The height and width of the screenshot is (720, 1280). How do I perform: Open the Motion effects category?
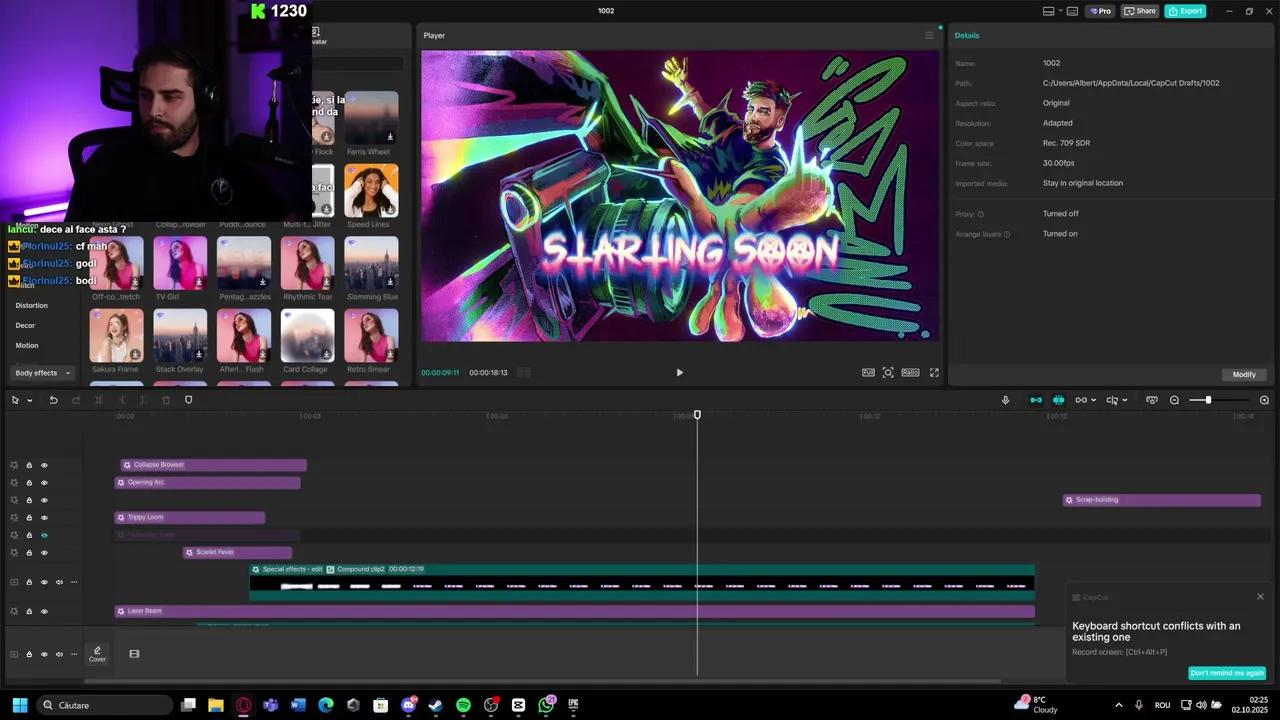27,345
